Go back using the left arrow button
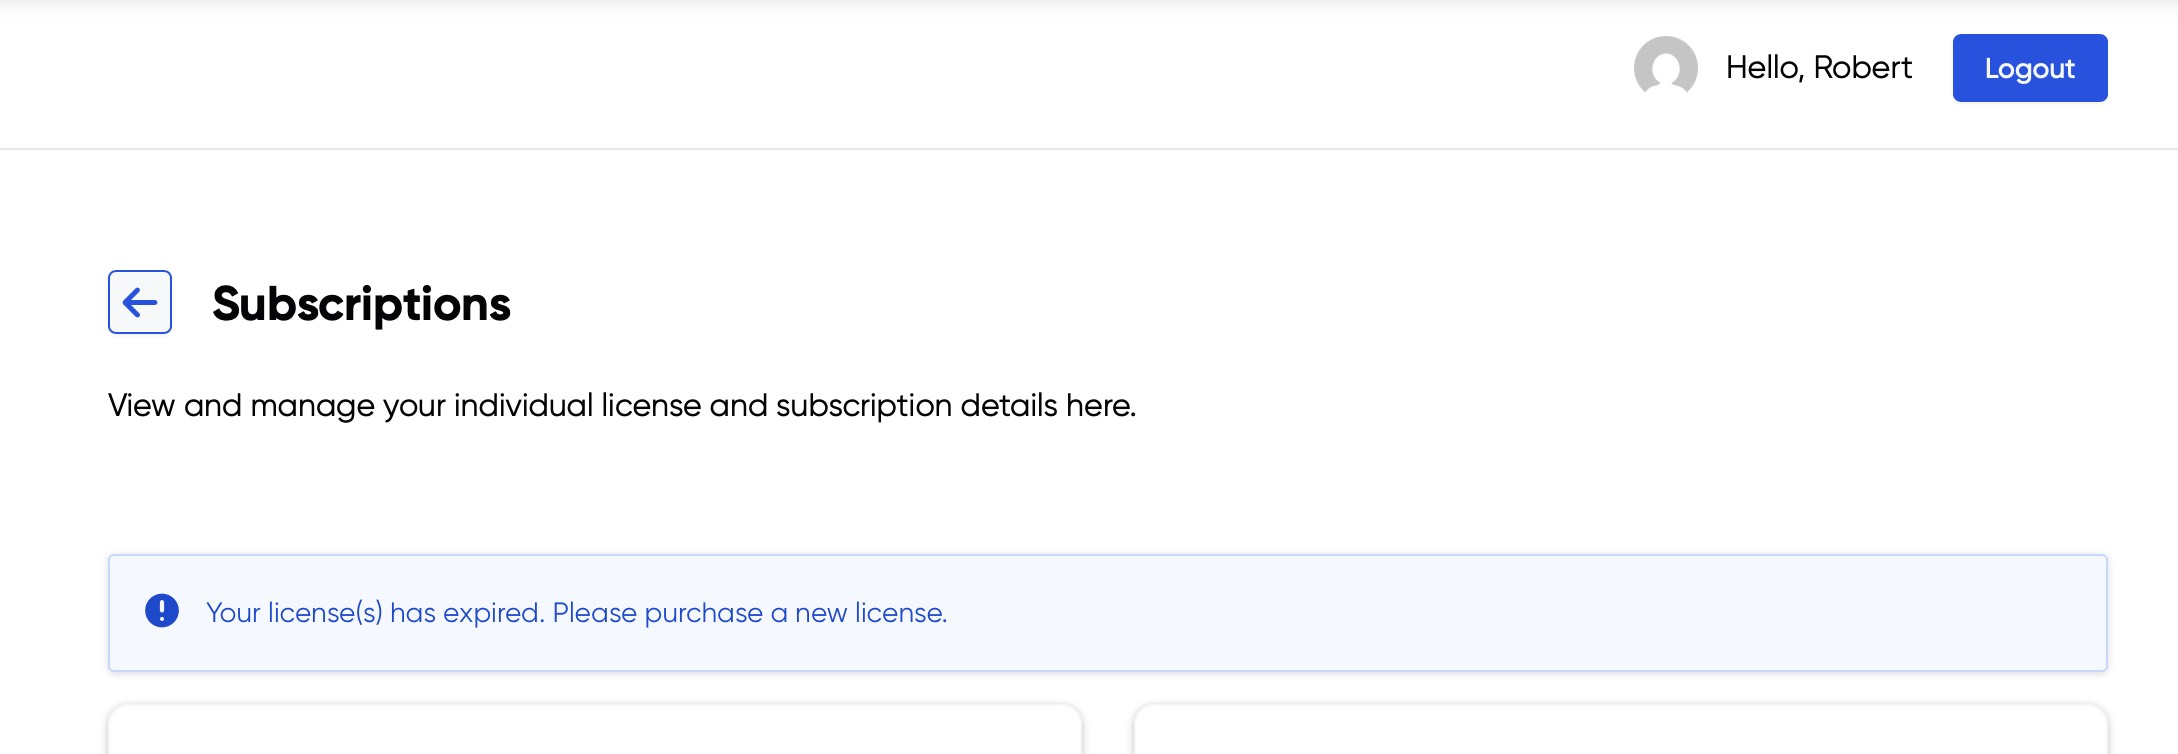Screen dimensions: 2178x754 coord(140,302)
